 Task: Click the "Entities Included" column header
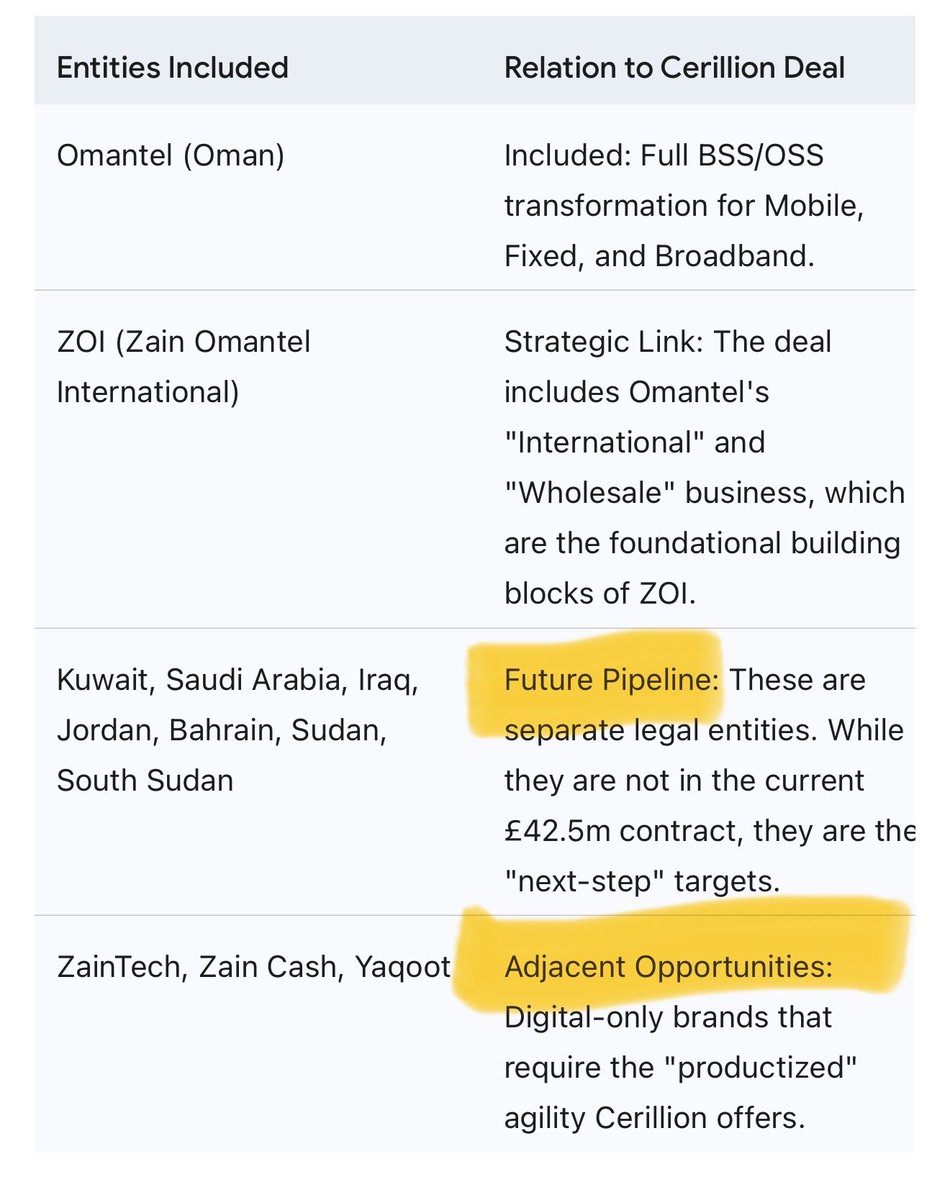click(x=172, y=68)
